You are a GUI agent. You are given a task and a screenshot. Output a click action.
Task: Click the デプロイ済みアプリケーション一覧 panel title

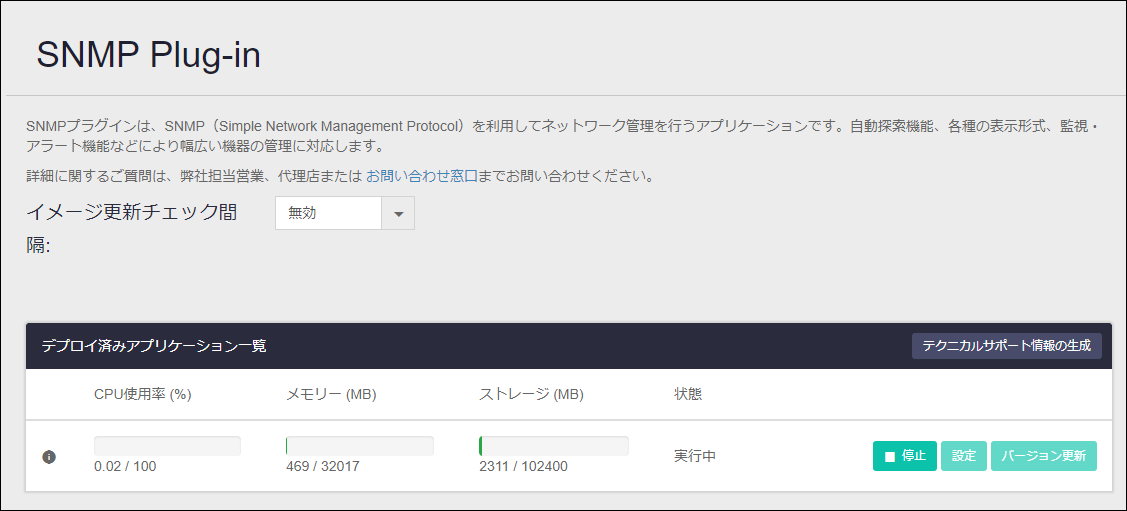(x=154, y=346)
